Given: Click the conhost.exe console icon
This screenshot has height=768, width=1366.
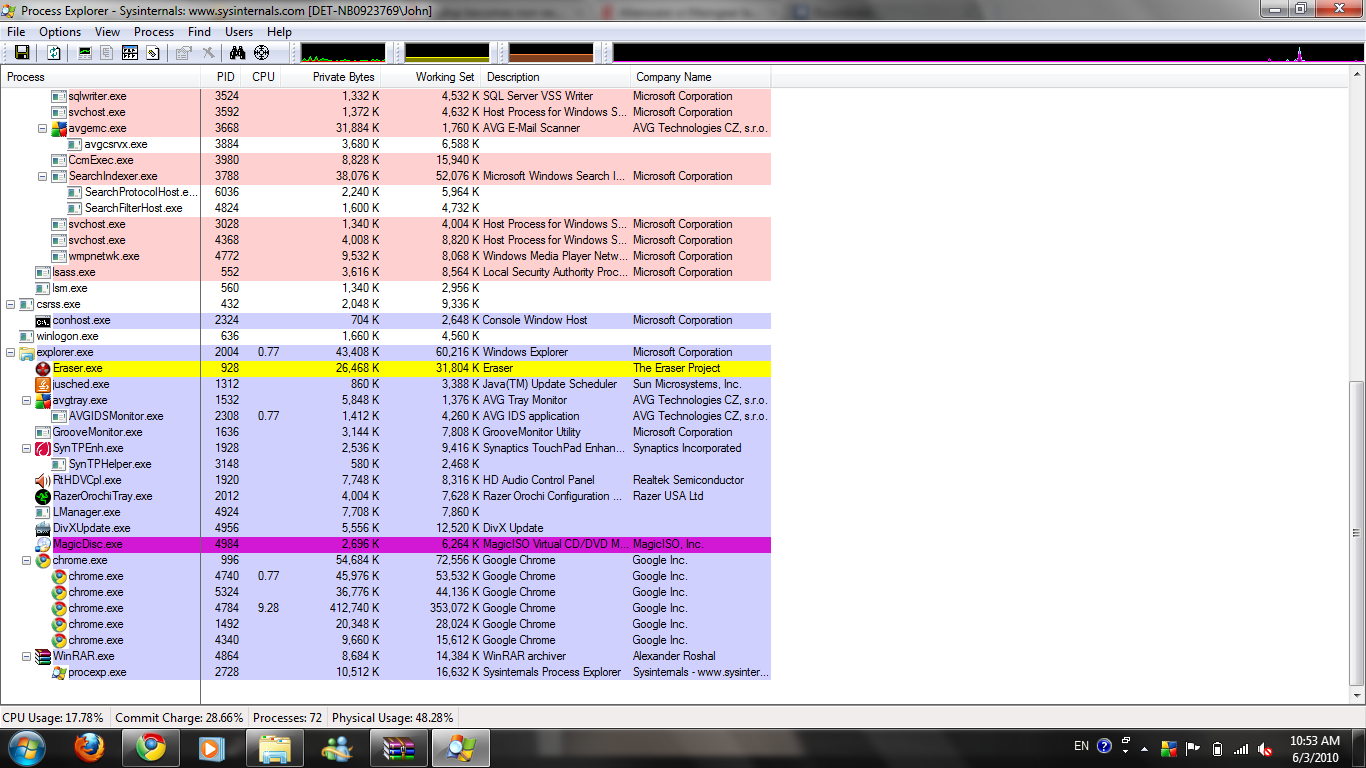Looking at the screenshot, I should [43, 320].
